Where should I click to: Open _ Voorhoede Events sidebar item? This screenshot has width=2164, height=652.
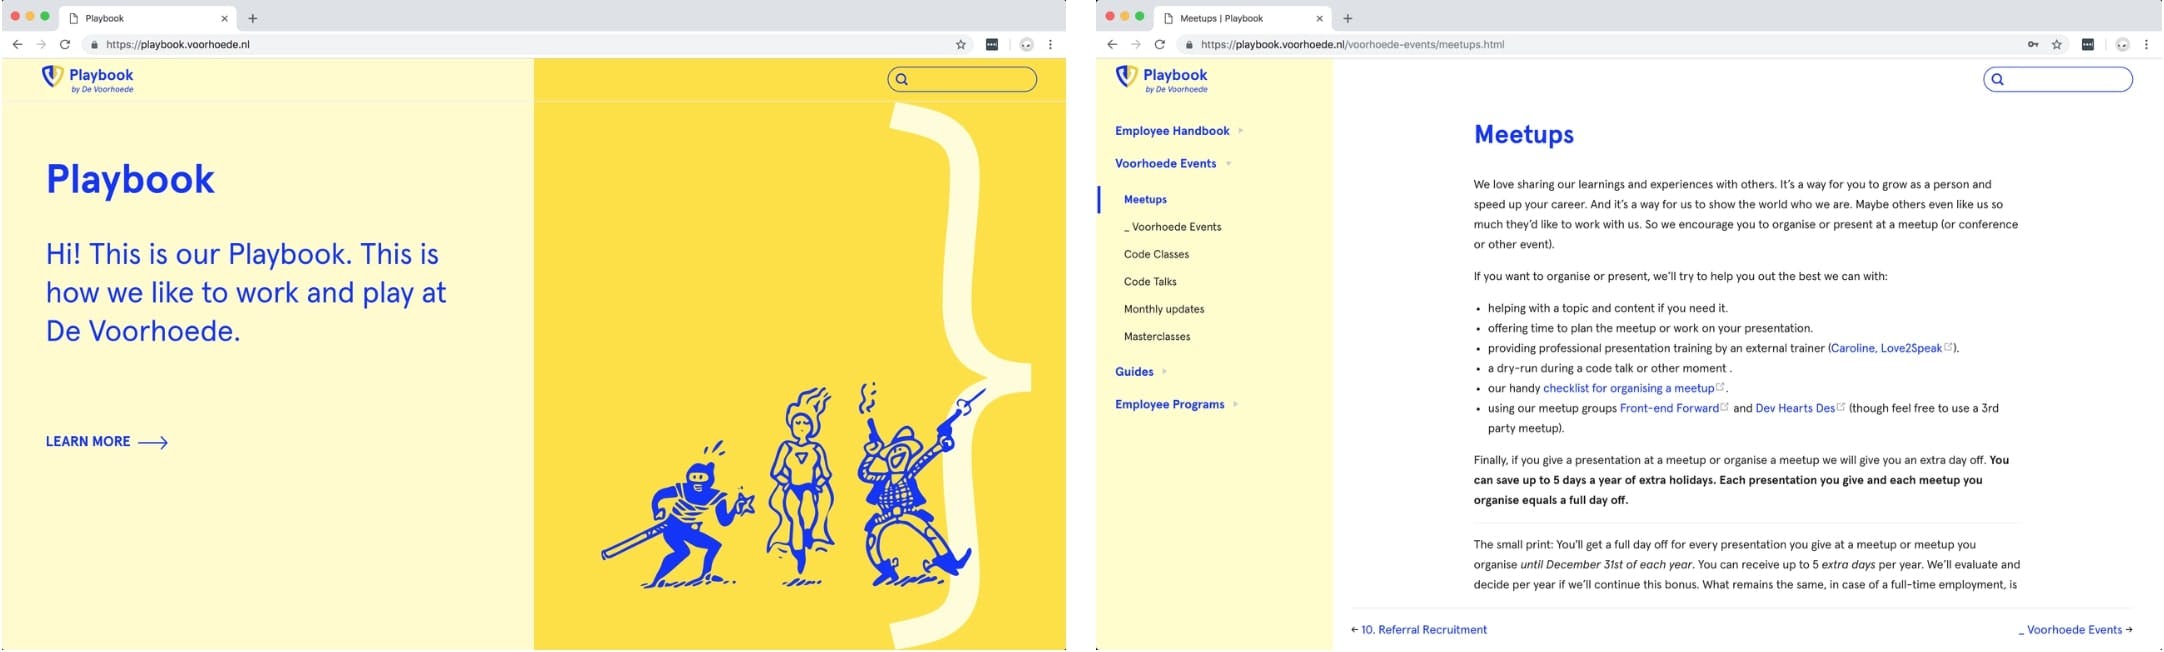[x=1172, y=227]
